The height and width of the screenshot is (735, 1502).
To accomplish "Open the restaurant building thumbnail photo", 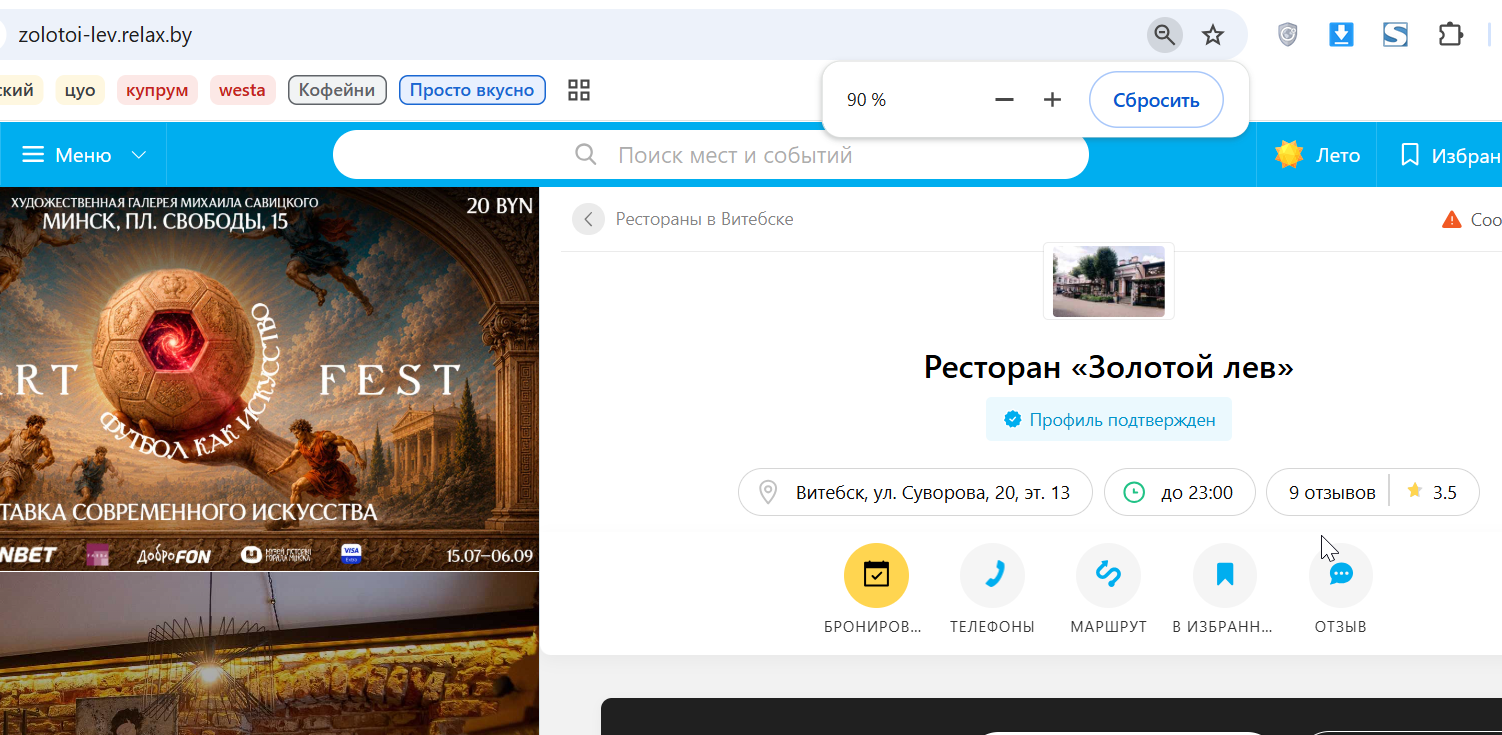I will [x=1109, y=281].
